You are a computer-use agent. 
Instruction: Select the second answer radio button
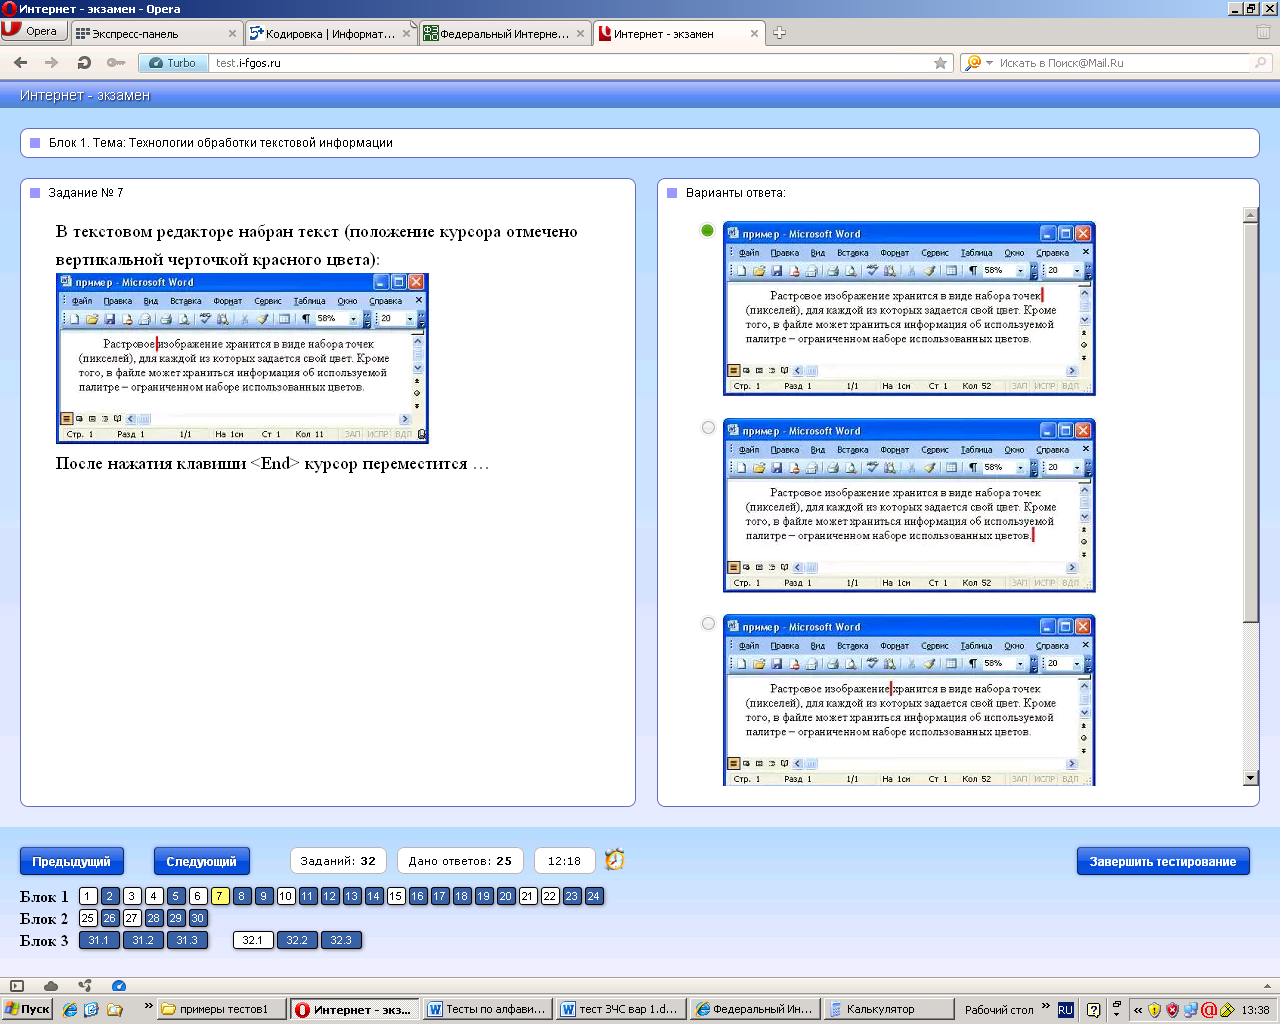pyautogui.click(x=708, y=428)
